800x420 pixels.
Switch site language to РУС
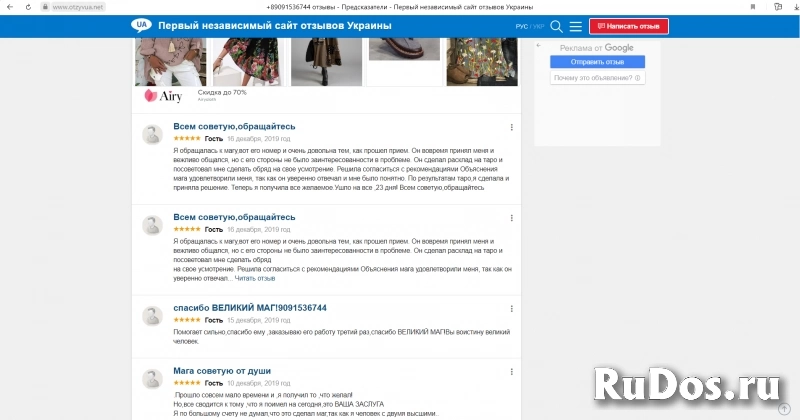coord(521,27)
